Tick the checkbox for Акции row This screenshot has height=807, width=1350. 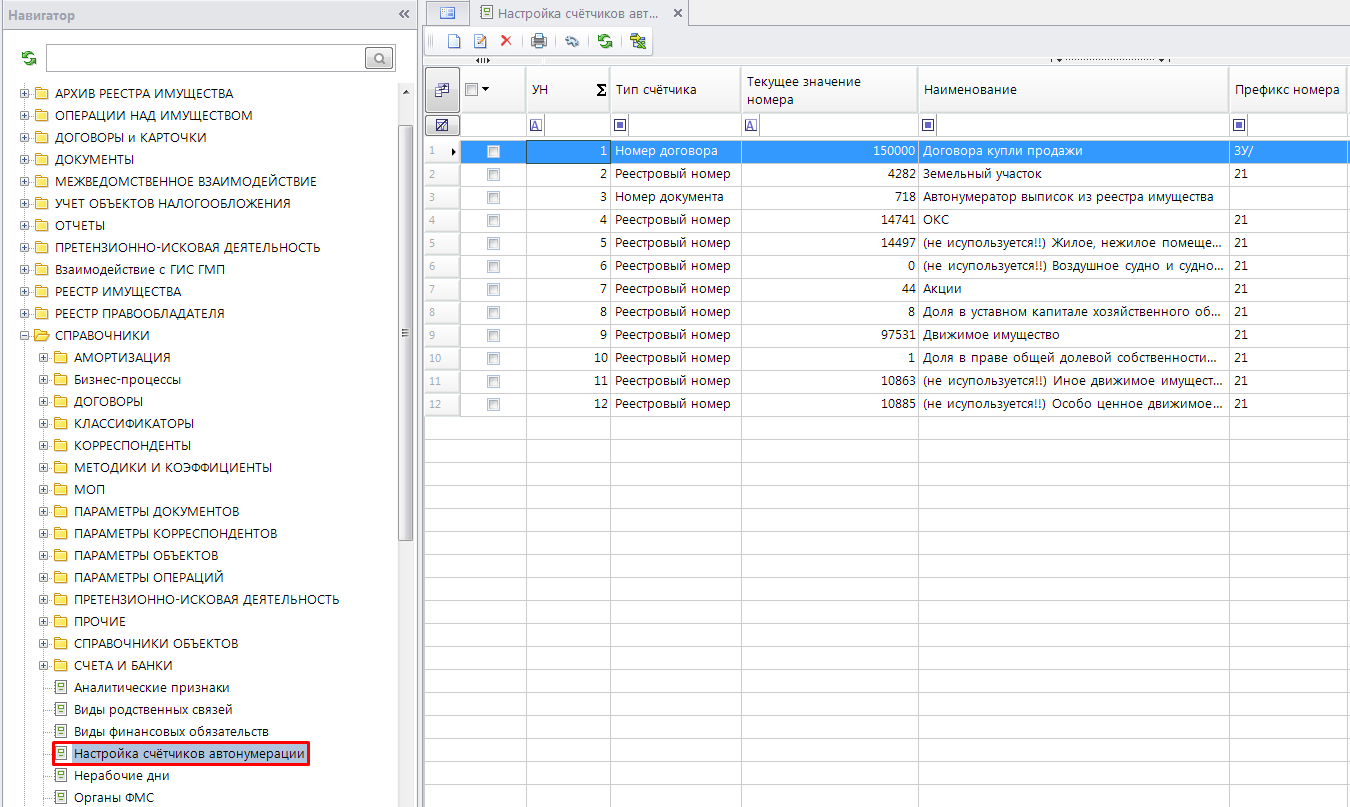click(x=493, y=289)
